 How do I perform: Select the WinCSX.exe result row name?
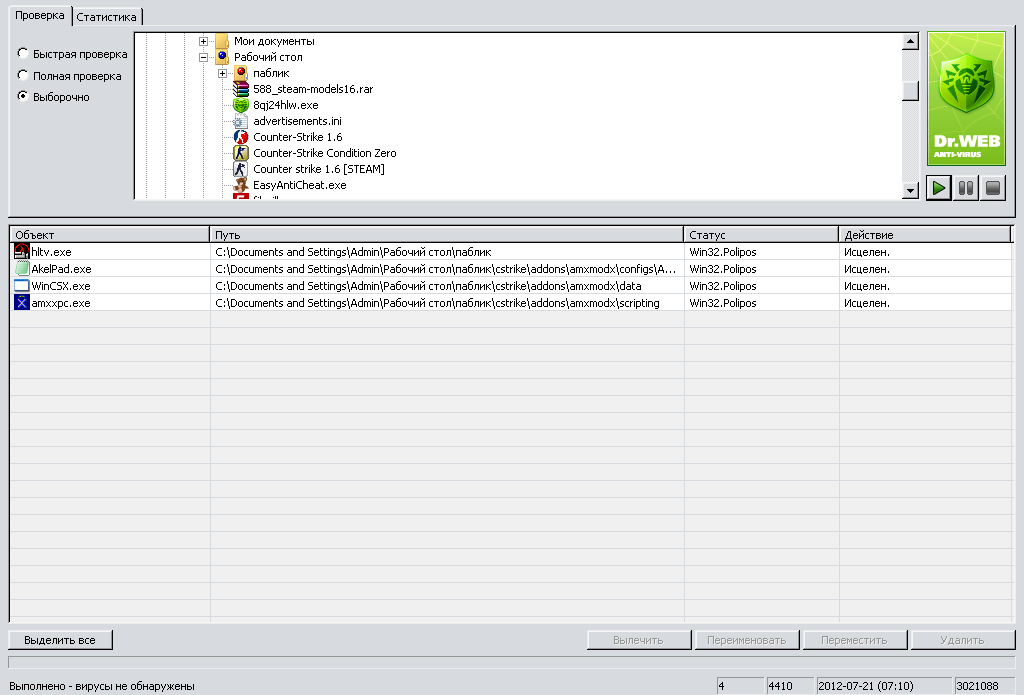61,286
